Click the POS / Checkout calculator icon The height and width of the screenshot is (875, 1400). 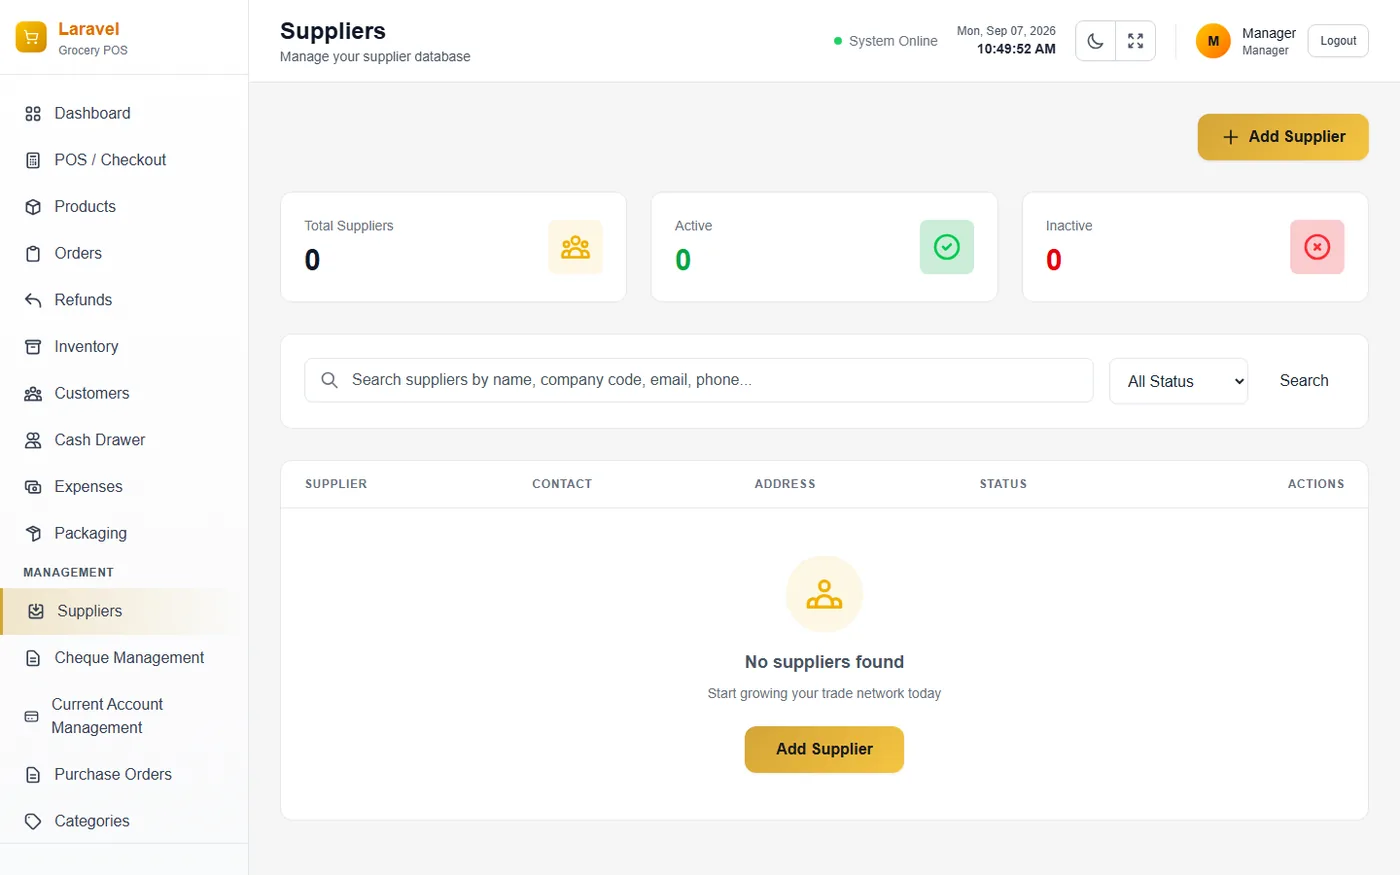(33, 160)
